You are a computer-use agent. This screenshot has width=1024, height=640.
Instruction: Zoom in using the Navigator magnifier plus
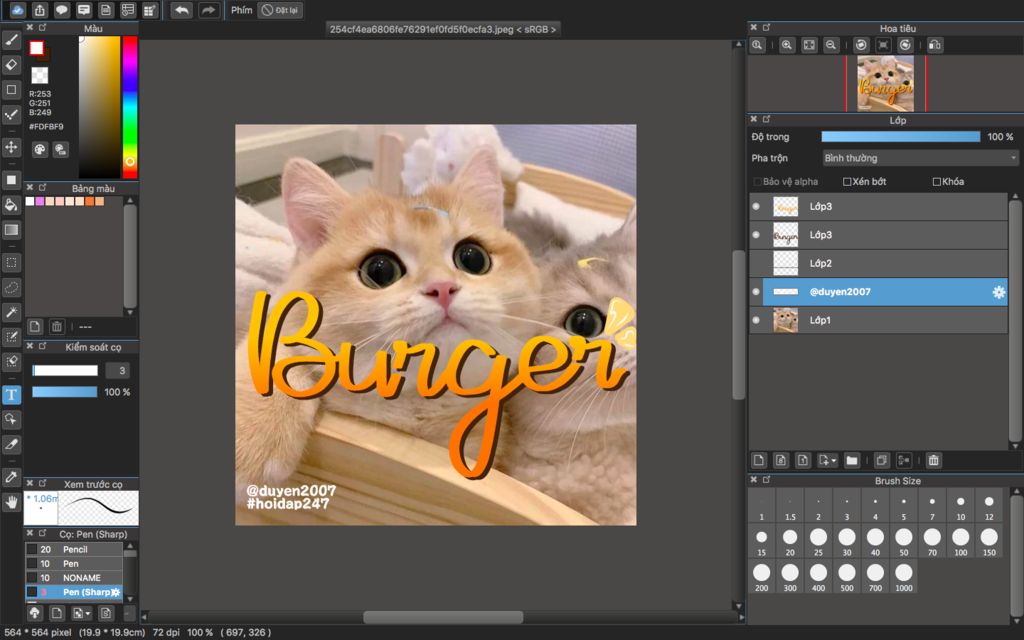pos(787,45)
